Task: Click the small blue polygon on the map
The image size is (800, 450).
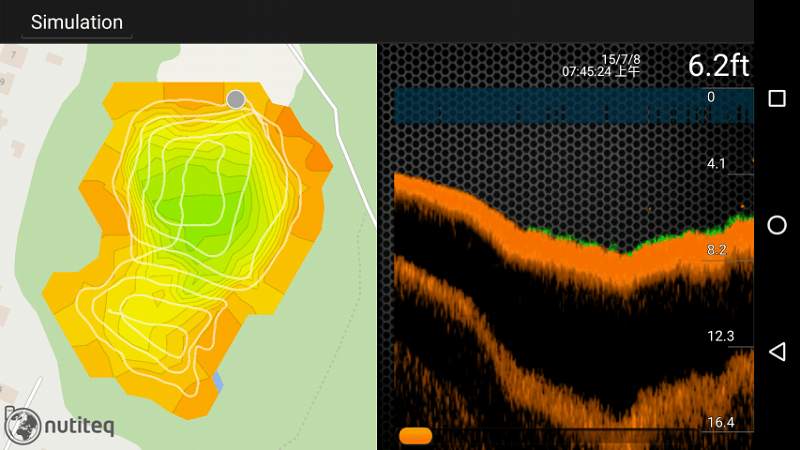Action: coord(218,382)
